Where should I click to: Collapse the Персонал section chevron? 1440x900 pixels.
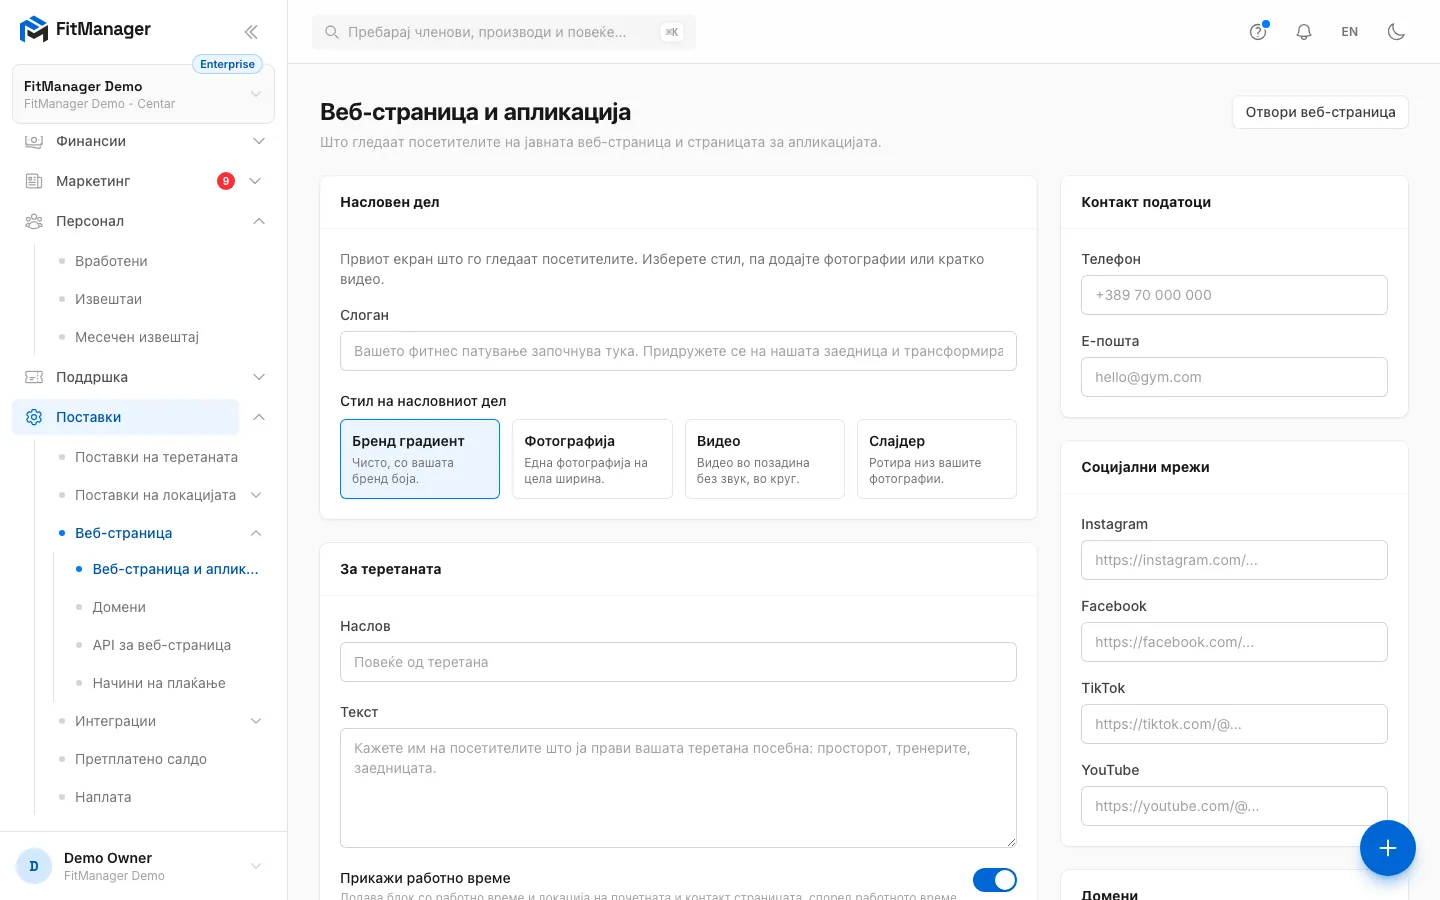coord(259,221)
